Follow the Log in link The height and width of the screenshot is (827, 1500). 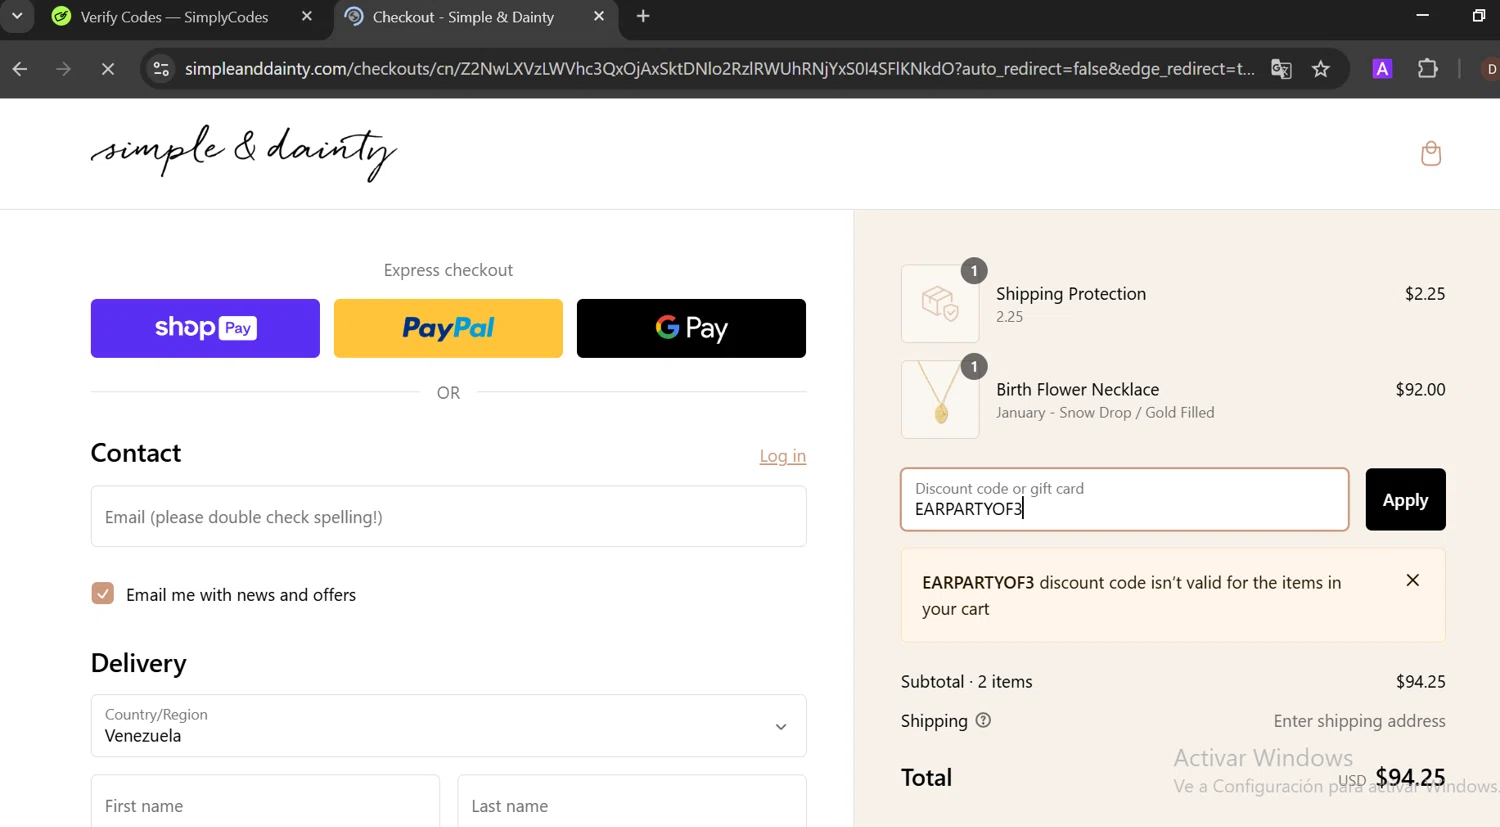tap(782, 456)
